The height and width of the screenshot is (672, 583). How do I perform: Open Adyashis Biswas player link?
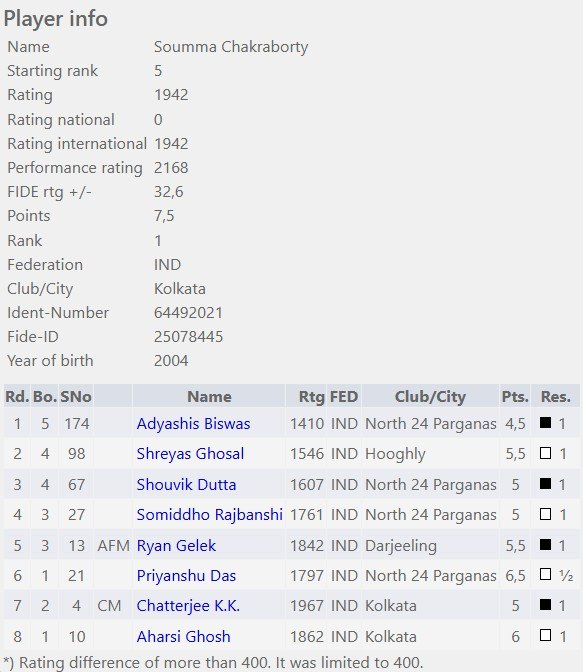[193, 423]
